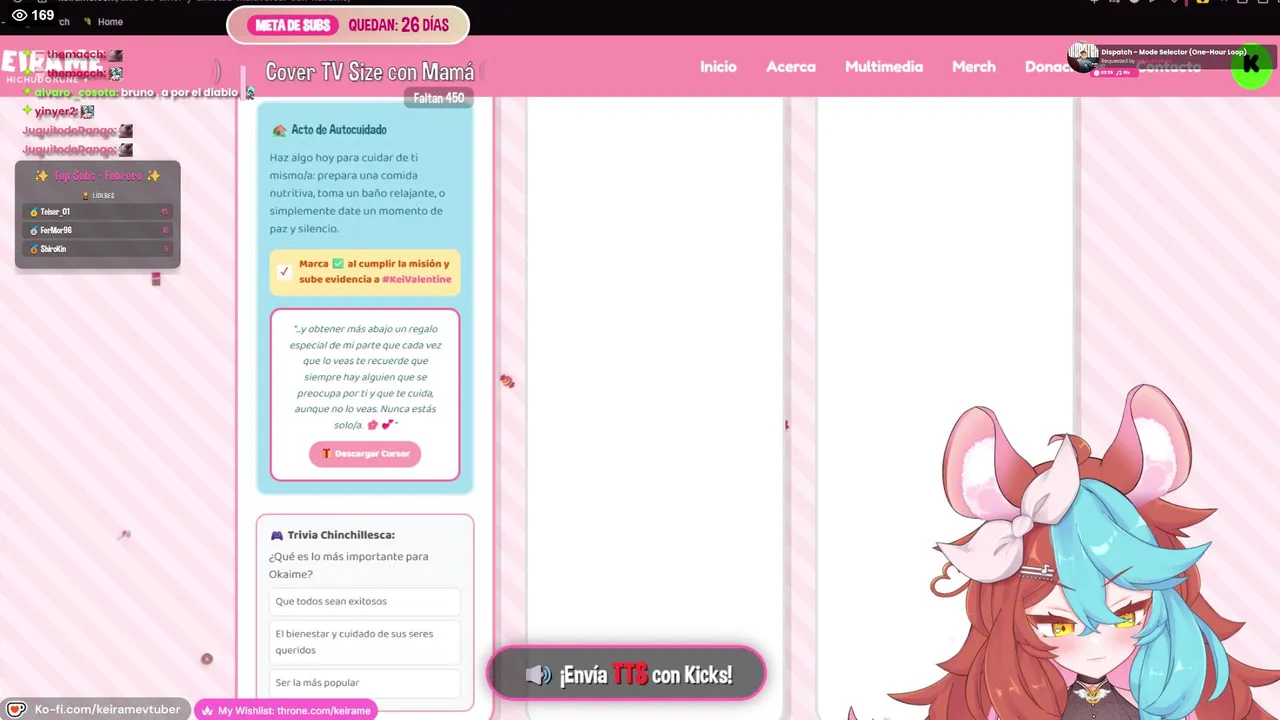Click the trivia question about Okaime
This screenshot has width=1280, height=720.
pos(348,565)
